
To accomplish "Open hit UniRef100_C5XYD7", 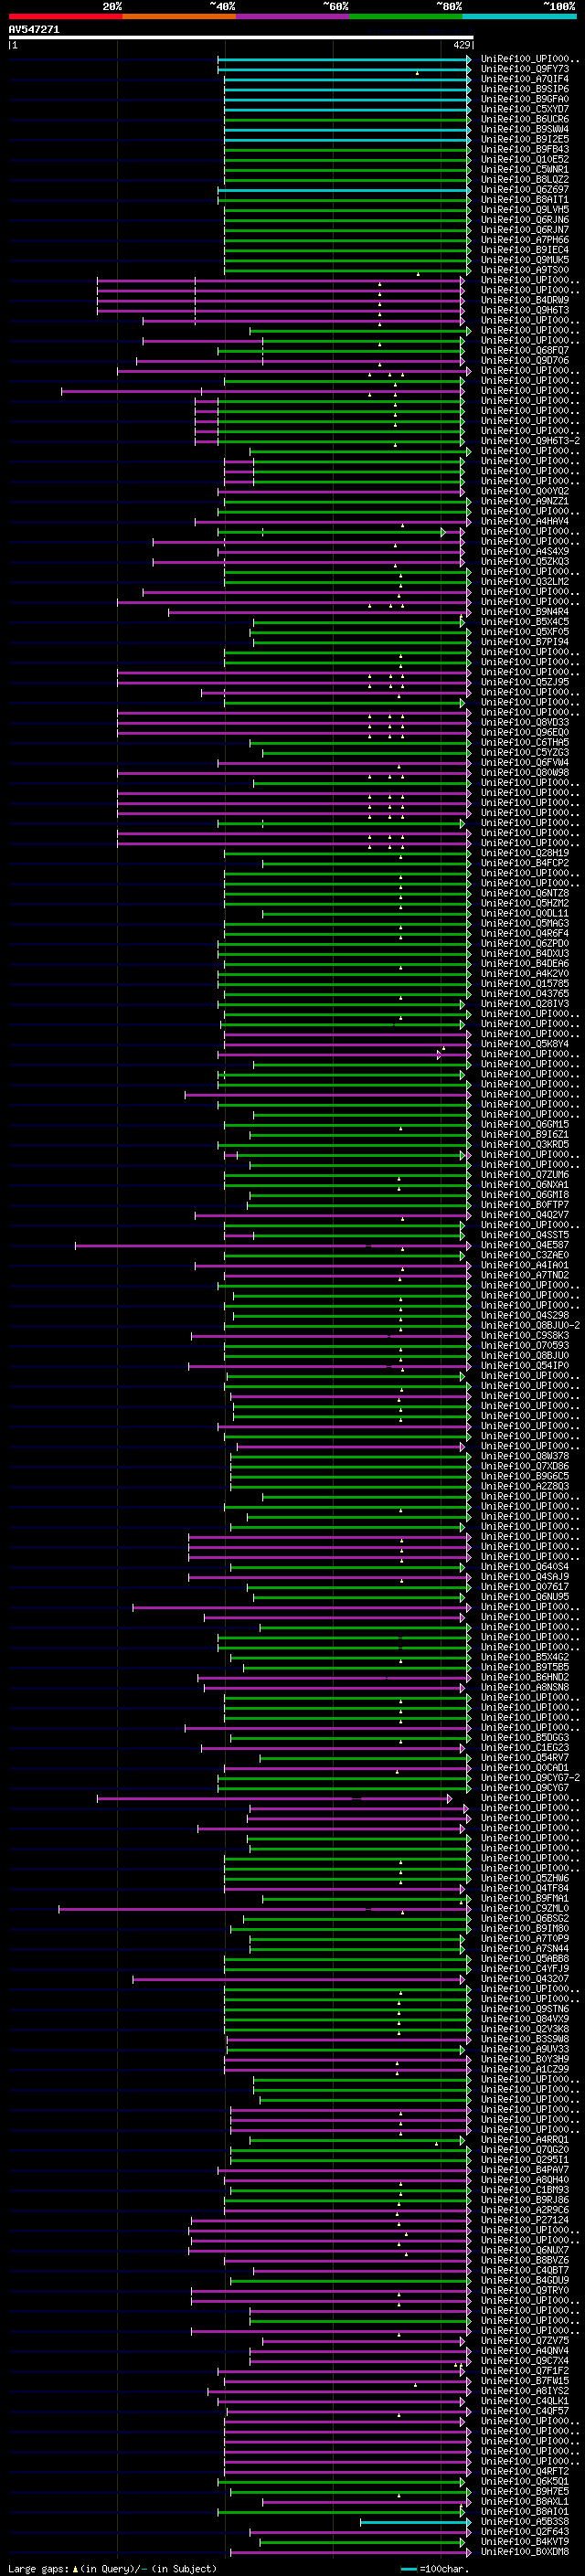I will tap(524, 109).
